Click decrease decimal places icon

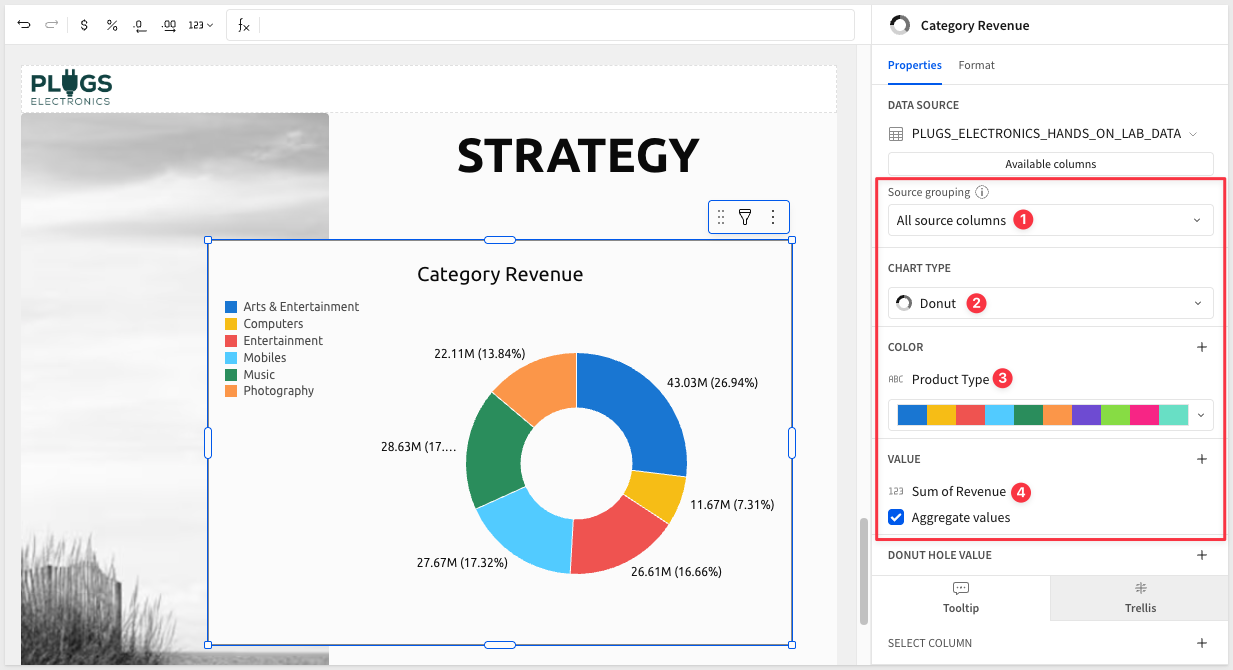click(x=140, y=25)
